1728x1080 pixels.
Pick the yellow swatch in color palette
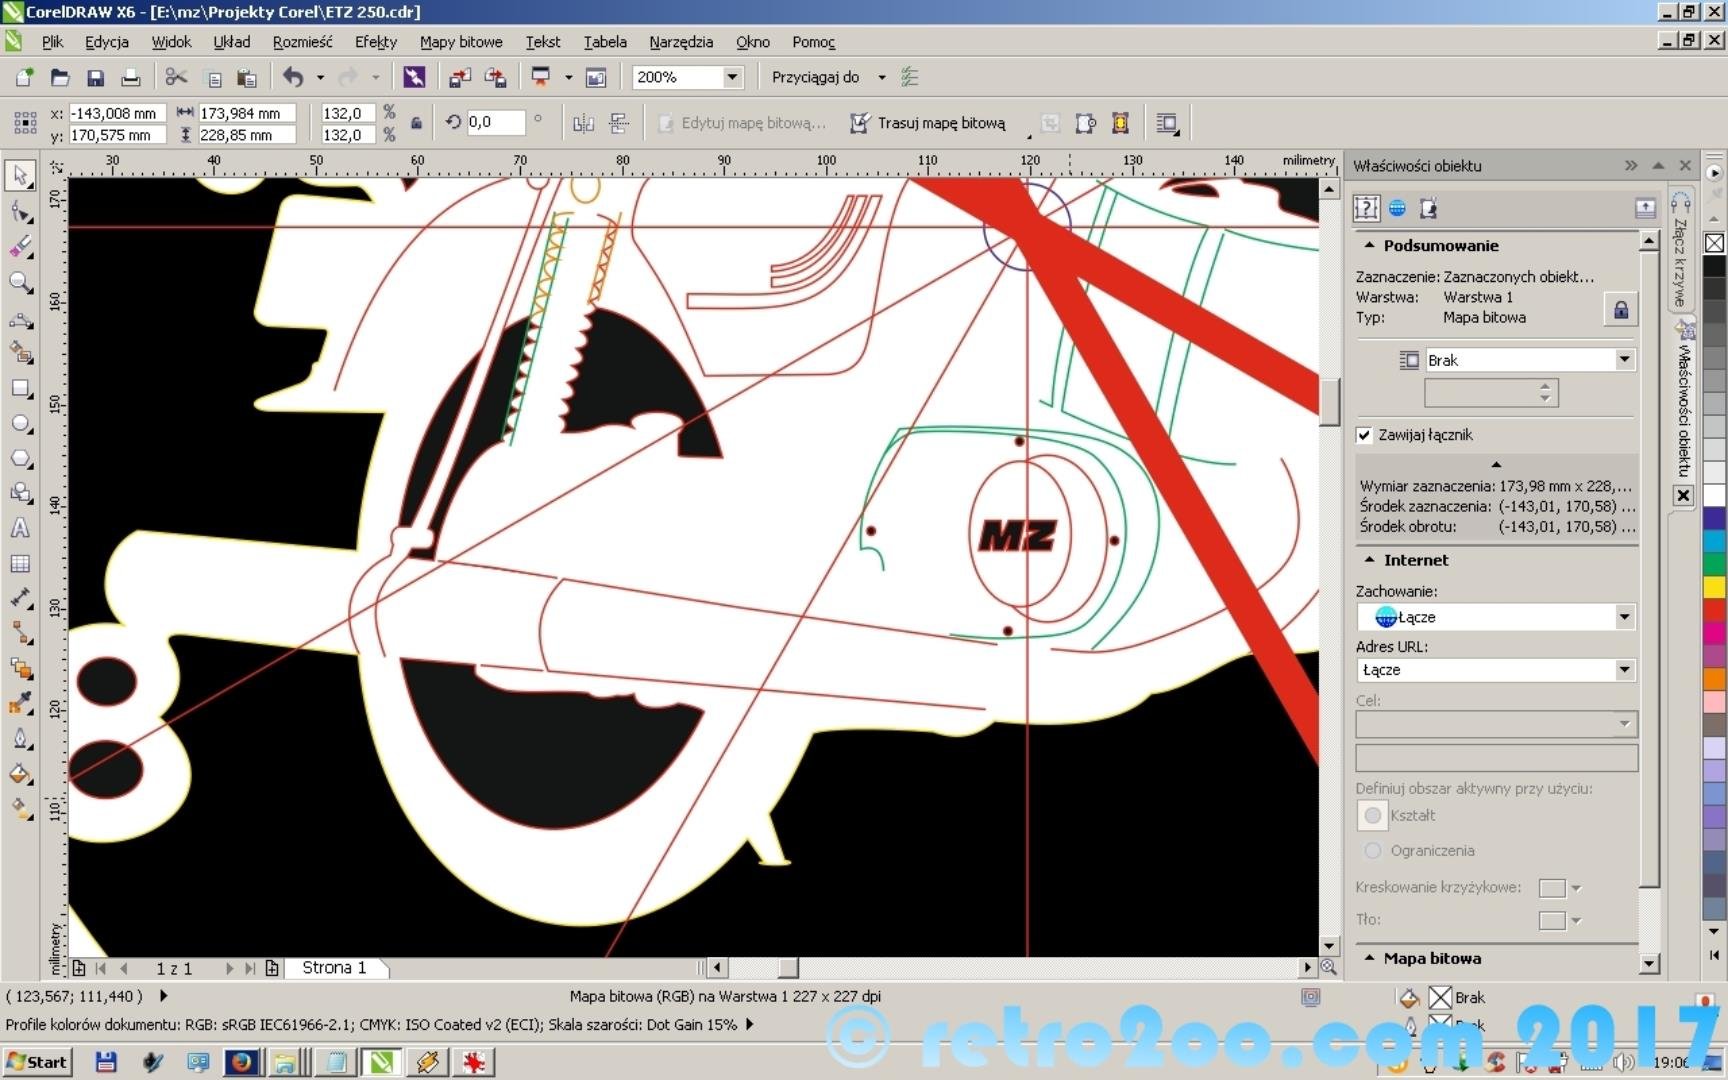pyautogui.click(x=1714, y=587)
